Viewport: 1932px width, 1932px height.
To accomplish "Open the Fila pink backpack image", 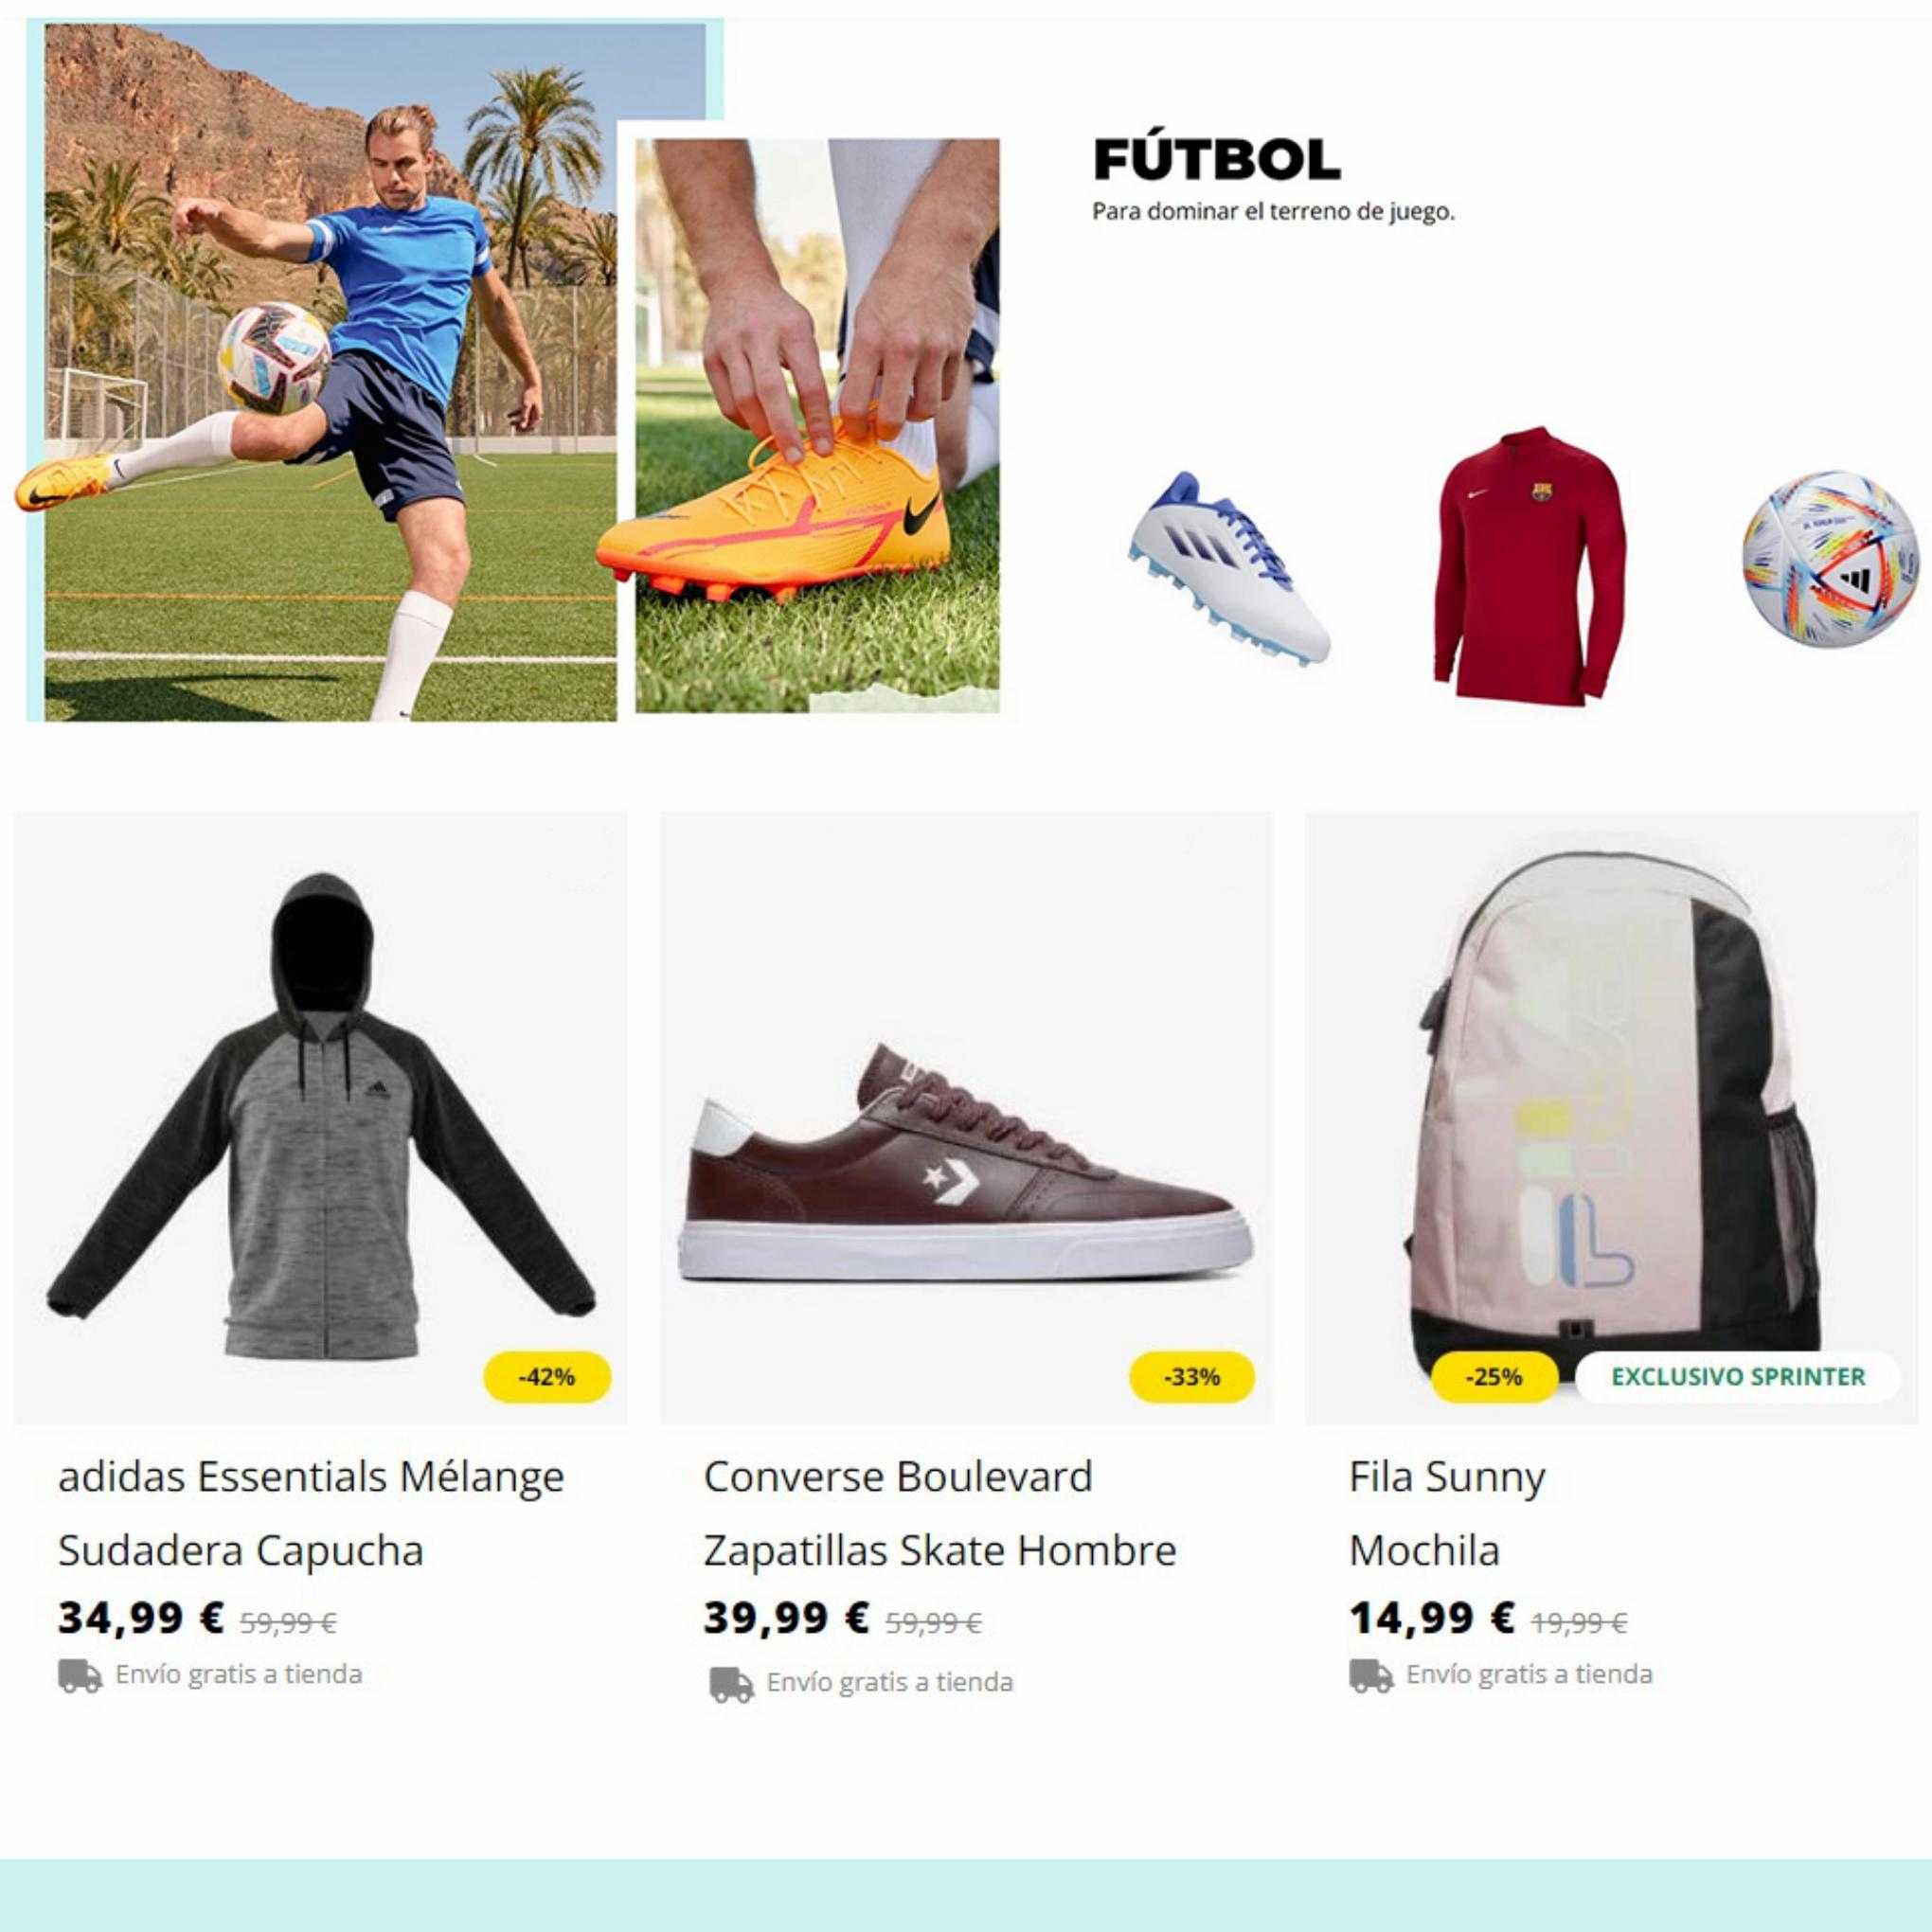I will (1612, 1117).
